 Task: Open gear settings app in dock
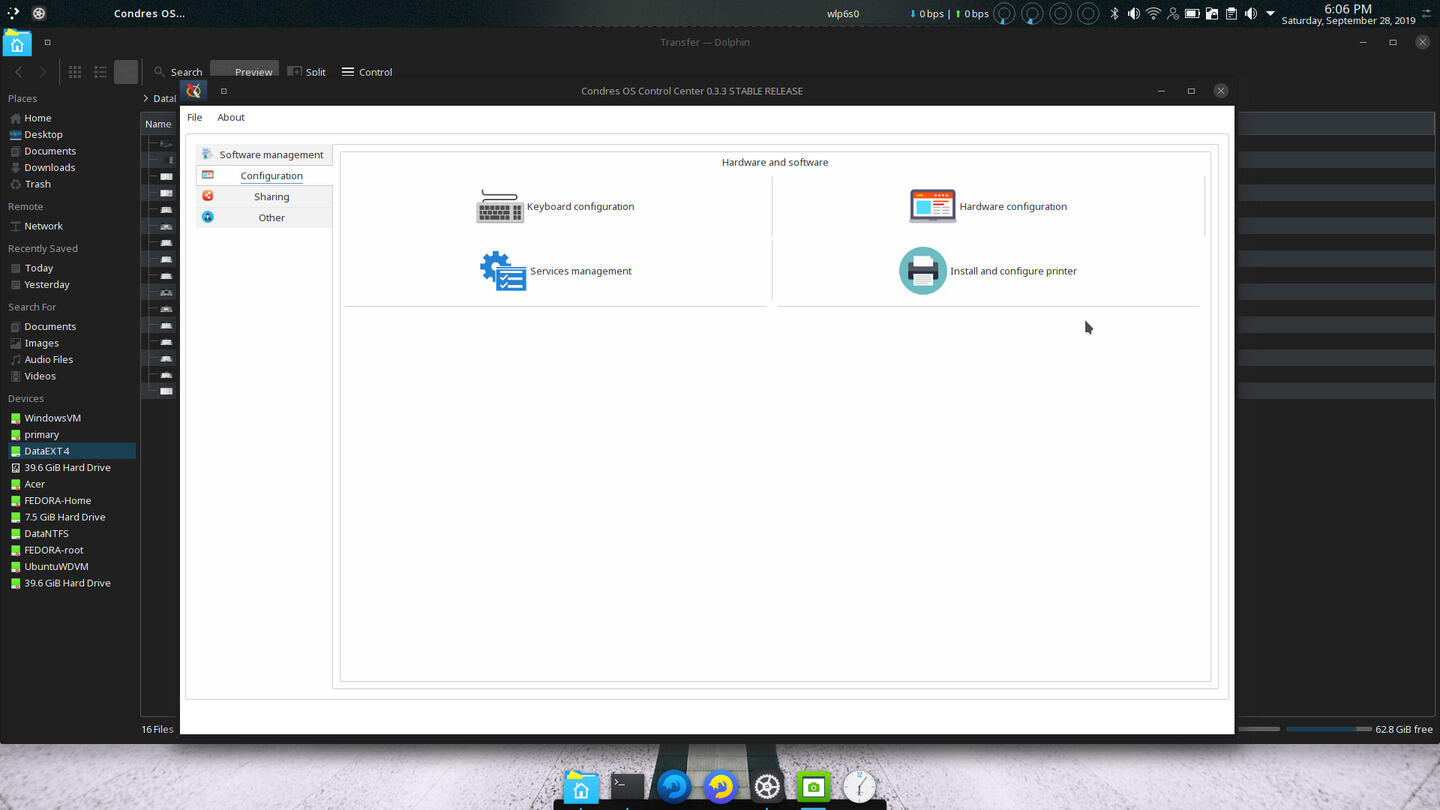[x=767, y=787]
